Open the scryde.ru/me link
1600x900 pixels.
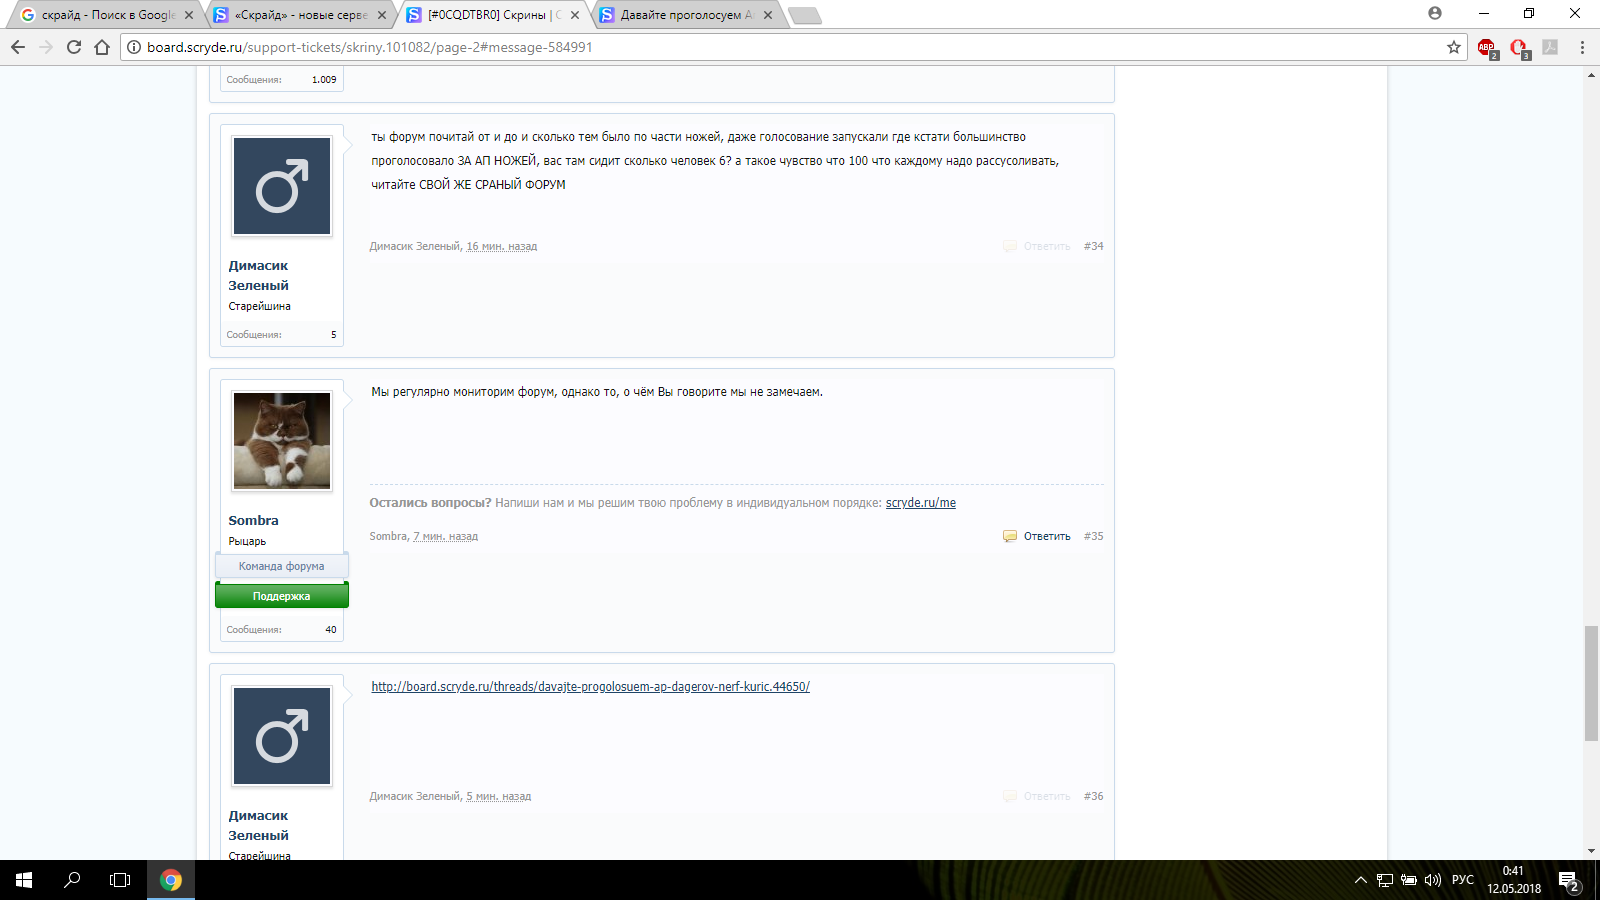(920, 503)
